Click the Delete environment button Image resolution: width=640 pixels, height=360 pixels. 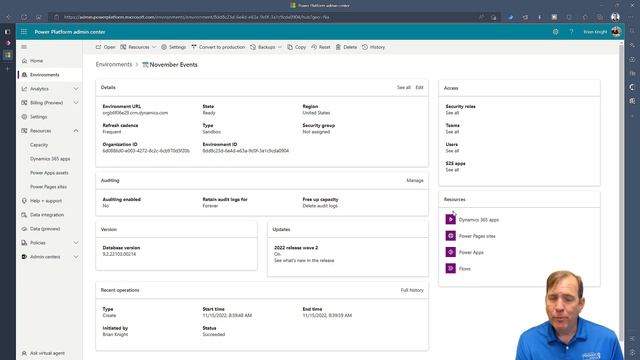[346, 47]
